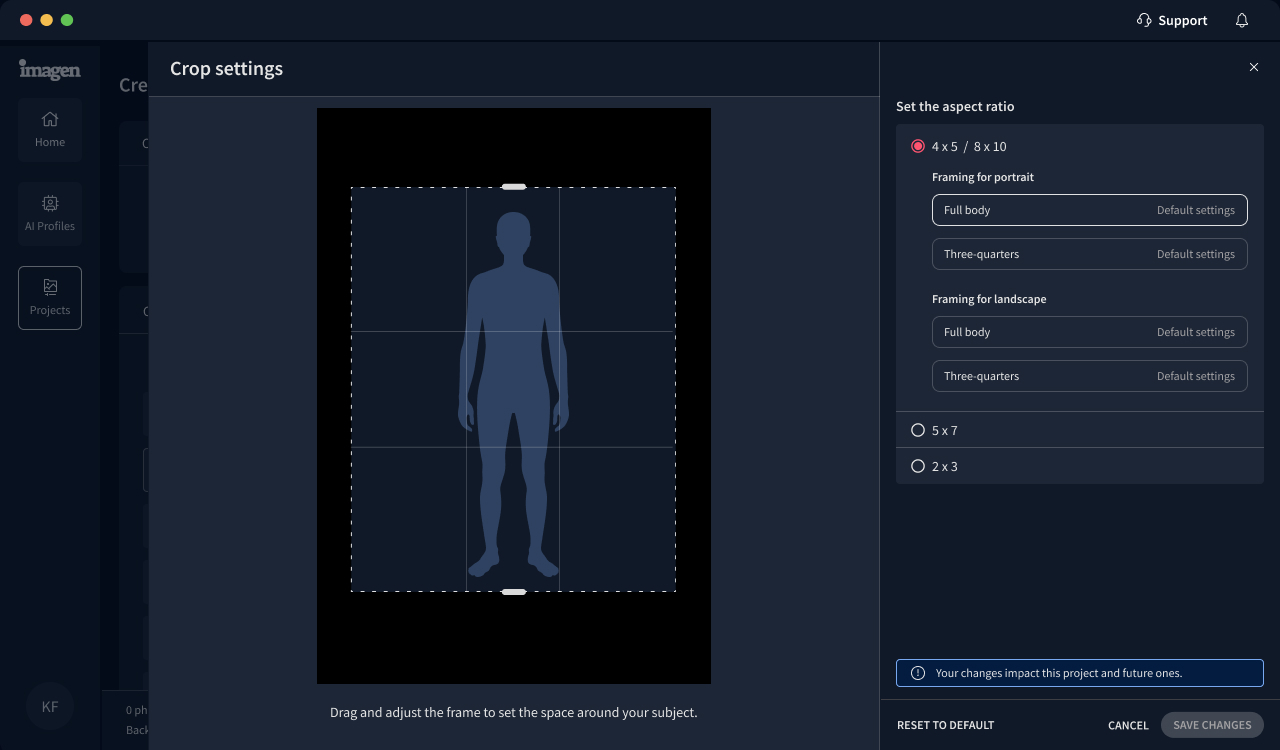Select the 2 x 3 aspect ratio

(918, 466)
